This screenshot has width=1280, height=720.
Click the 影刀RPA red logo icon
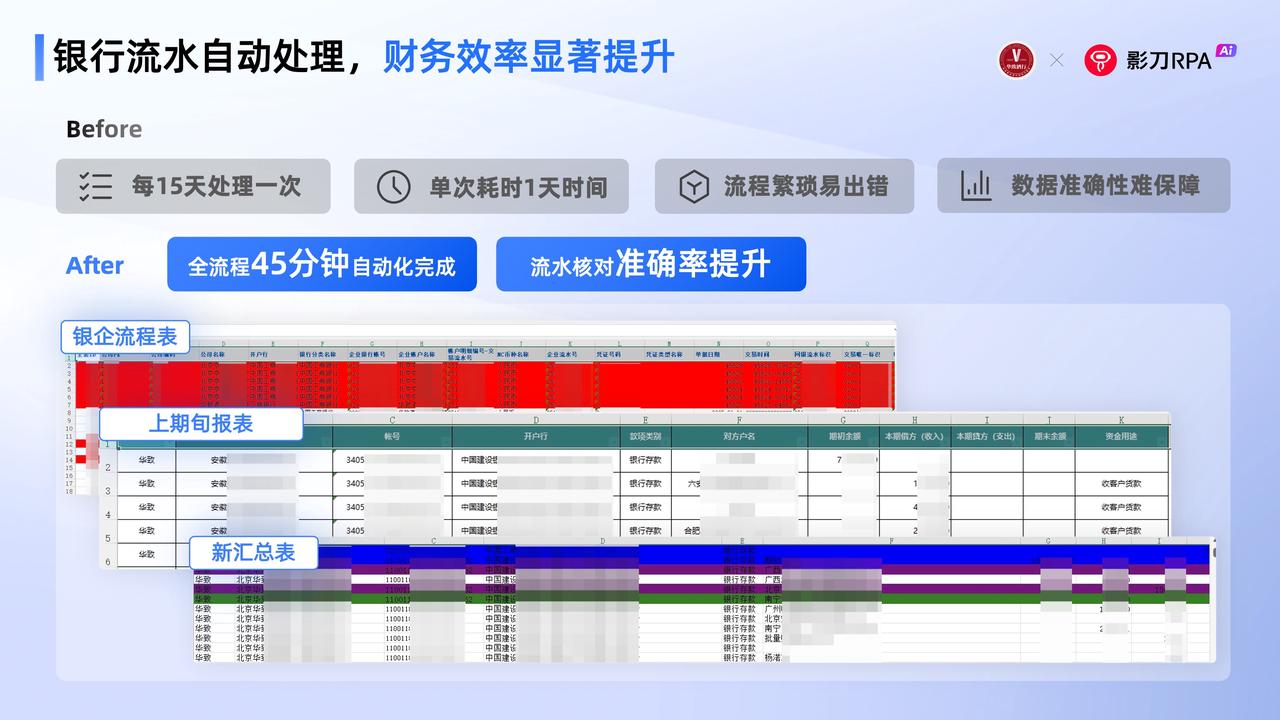(x=1101, y=60)
